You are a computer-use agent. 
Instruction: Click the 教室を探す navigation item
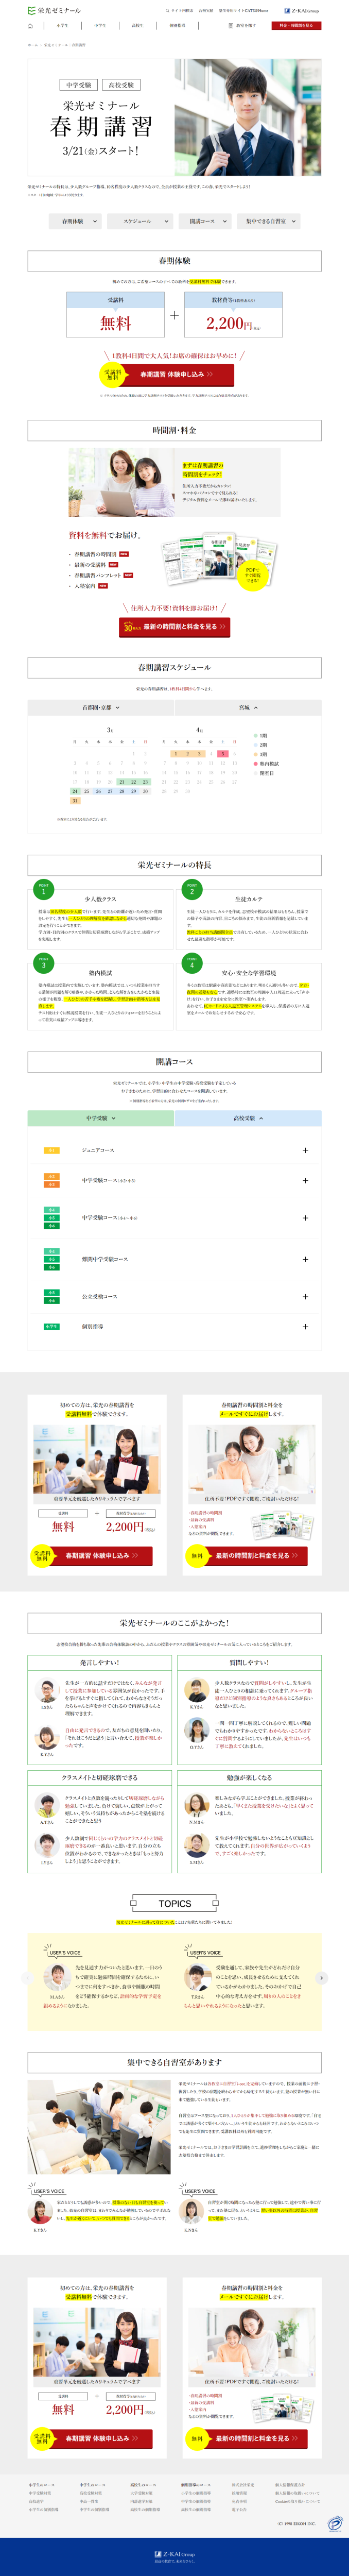pos(243,26)
